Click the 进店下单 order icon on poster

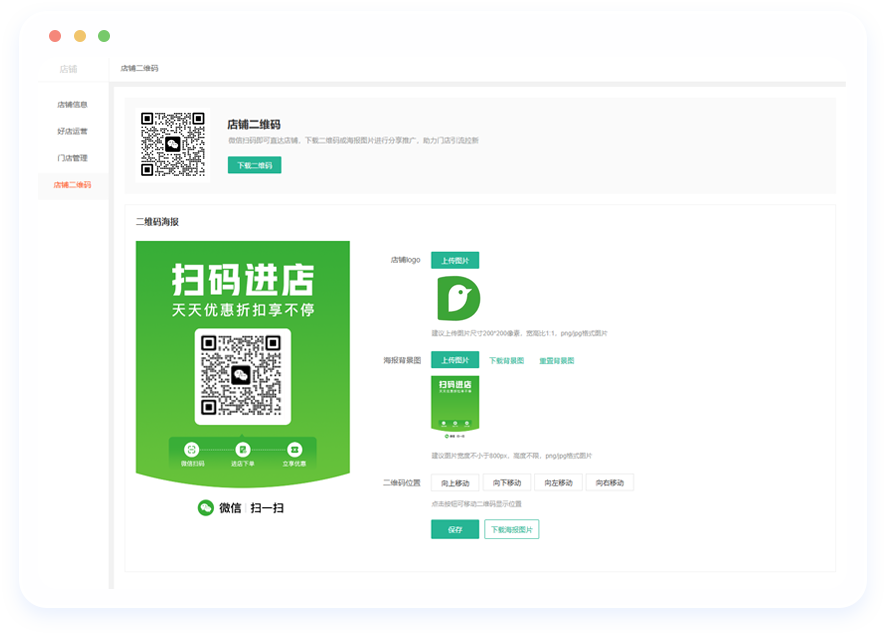(243, 450)
